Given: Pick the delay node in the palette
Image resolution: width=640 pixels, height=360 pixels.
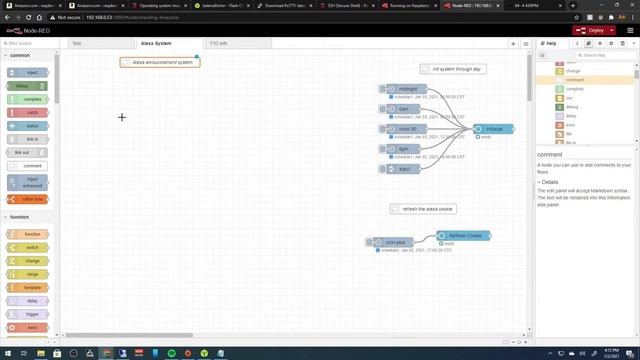Looking at the screenshot, I should point(27,301).
